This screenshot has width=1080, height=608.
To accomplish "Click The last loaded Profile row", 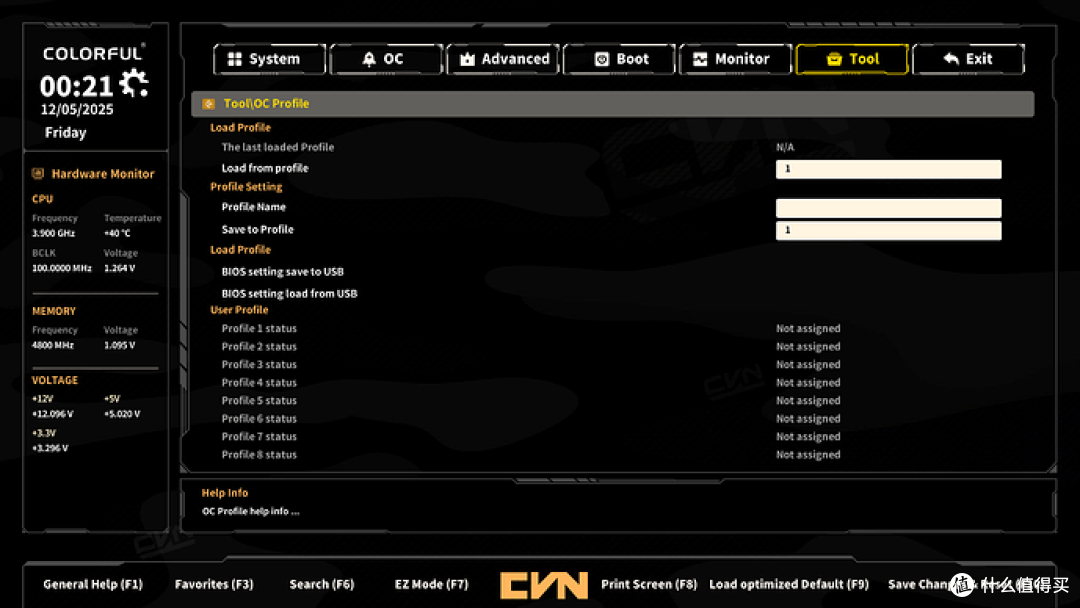I will [612, 147].
